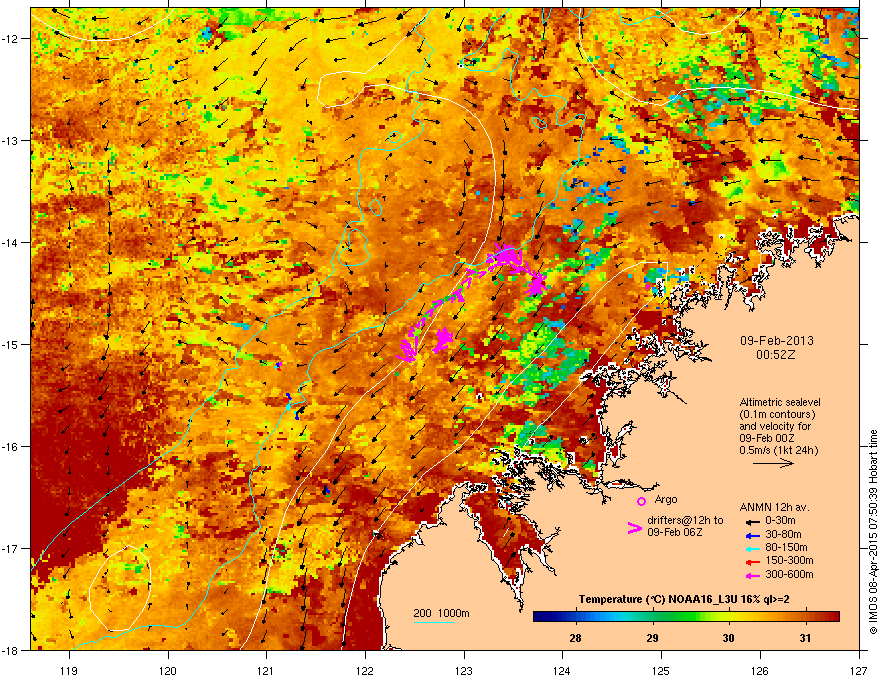This screenshot has width=880, height=680.
Task: Click the 200 1000m contour label text
Action: 441,613
